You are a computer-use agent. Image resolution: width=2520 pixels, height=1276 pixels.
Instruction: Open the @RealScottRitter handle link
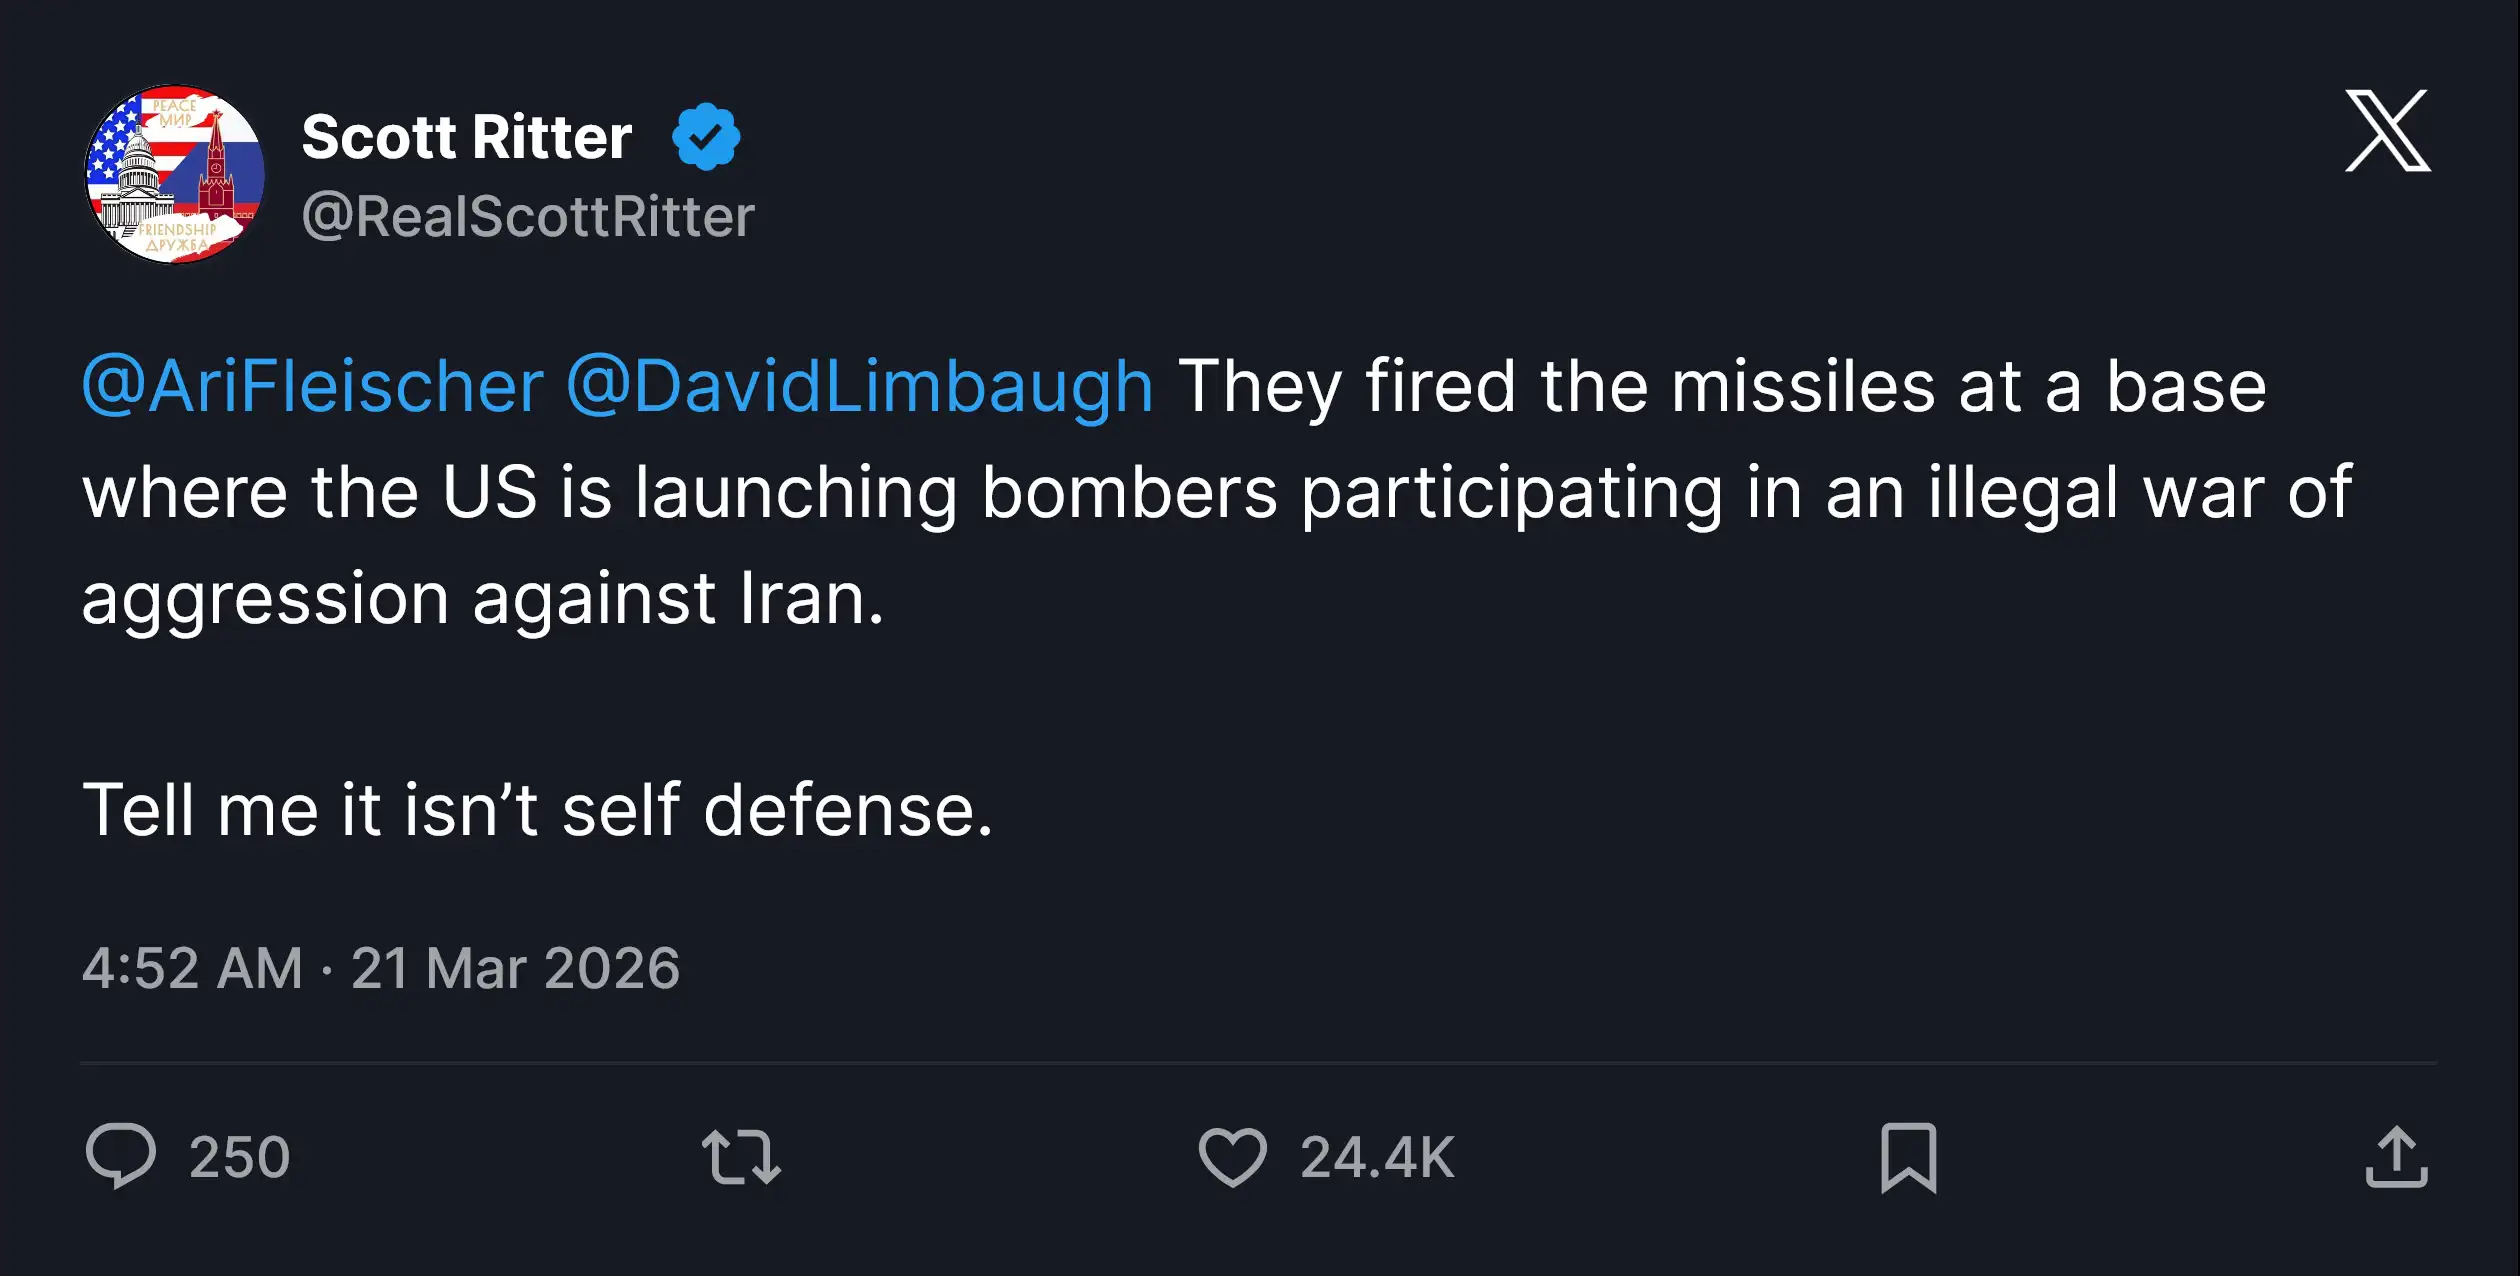pos(528,216)
